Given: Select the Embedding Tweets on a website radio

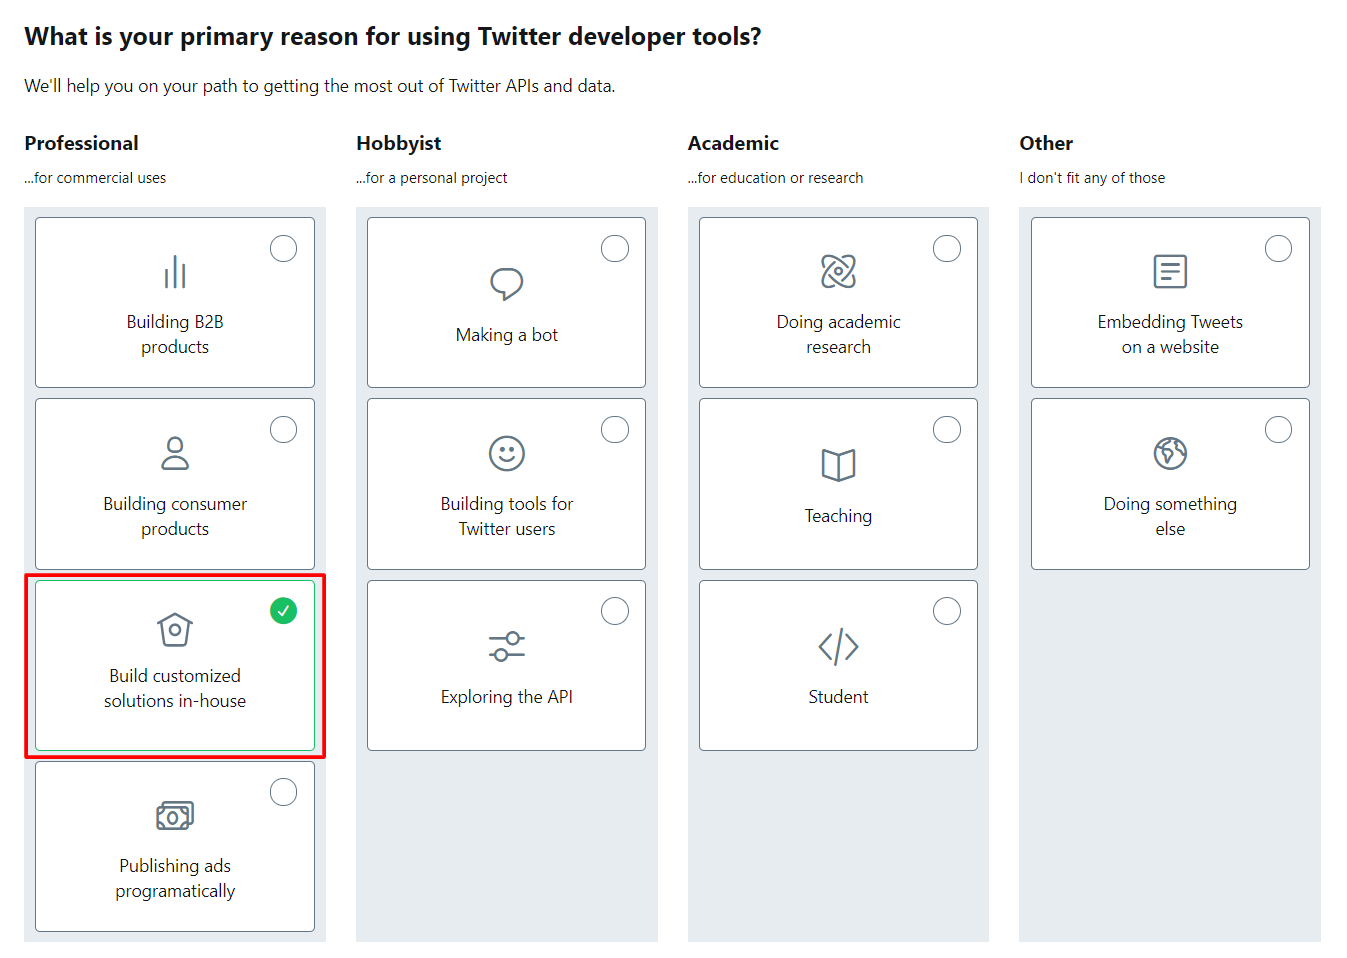Looking at the screenshot, I should tap(1278, 248).
